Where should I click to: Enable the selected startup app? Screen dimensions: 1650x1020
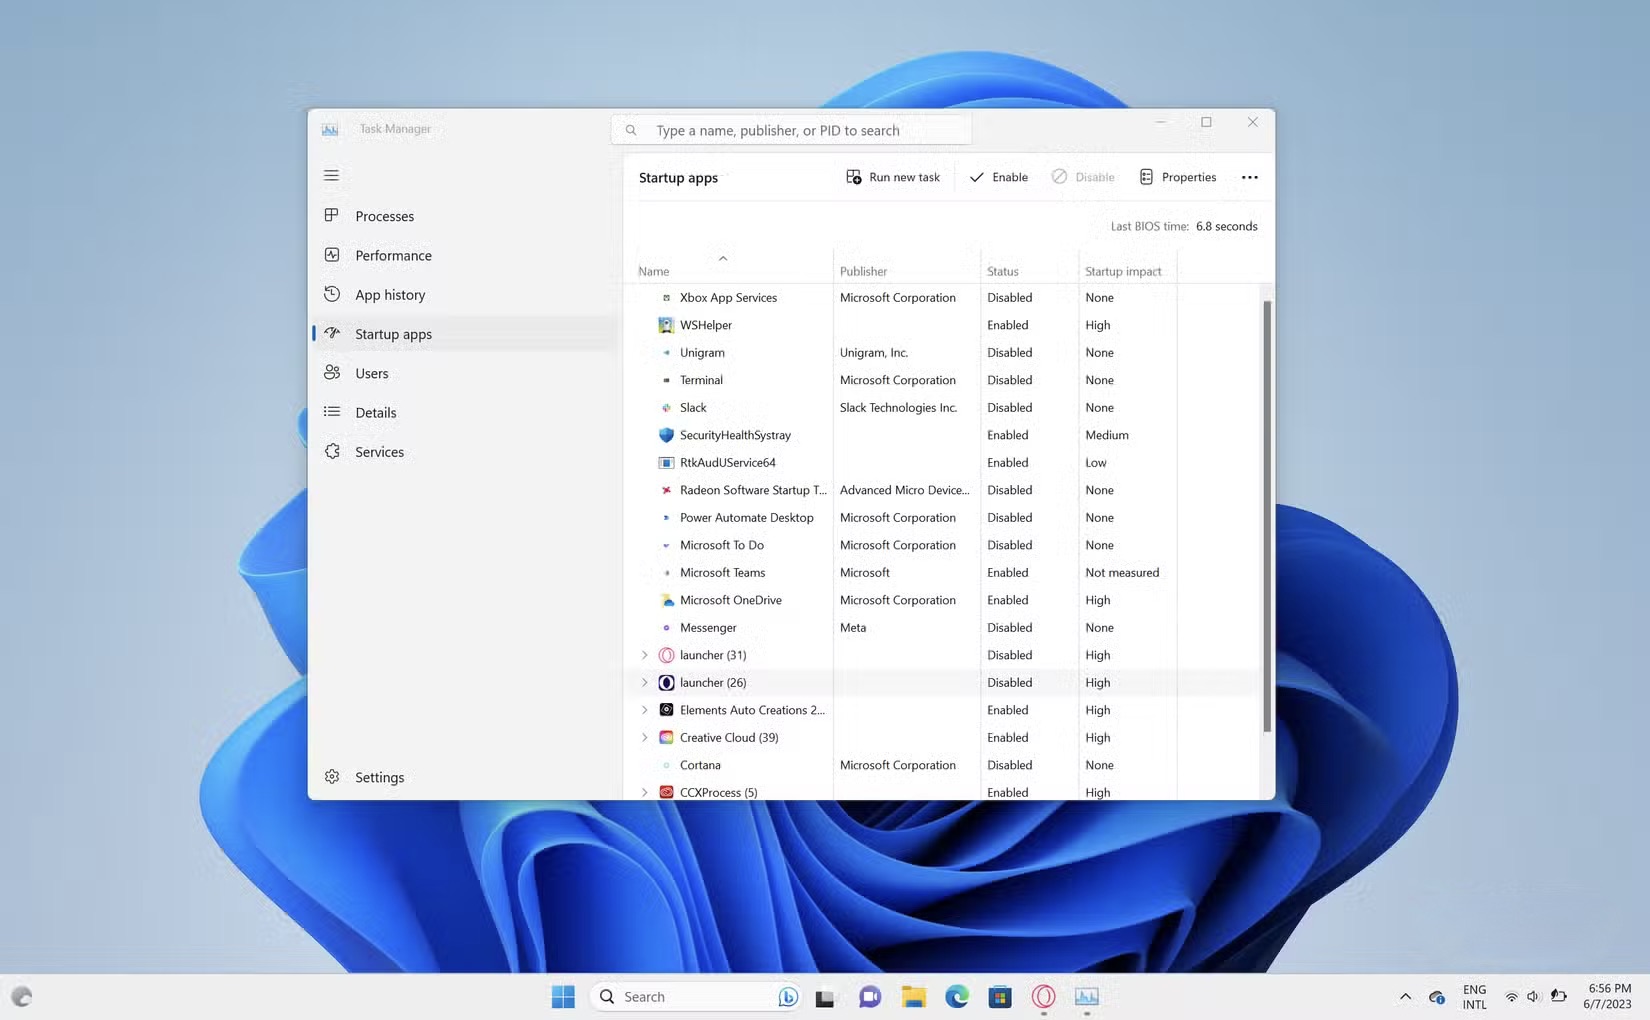998,177
